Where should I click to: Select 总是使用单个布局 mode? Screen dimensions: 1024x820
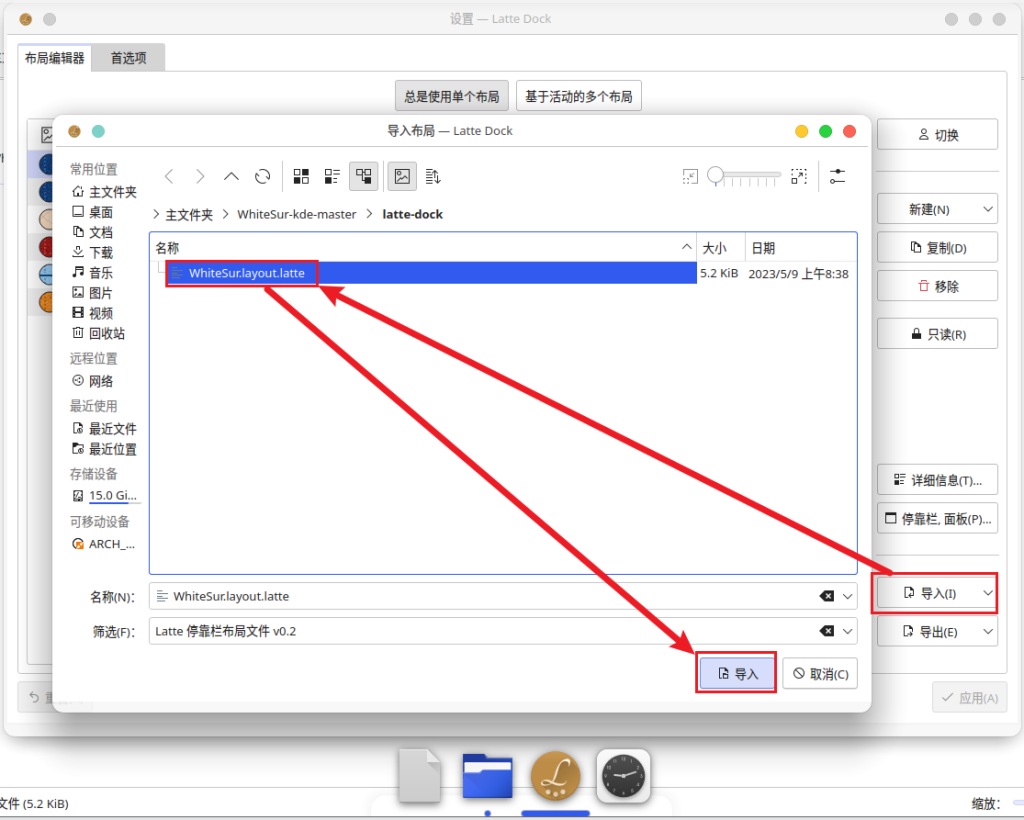[x=452, y=97]
